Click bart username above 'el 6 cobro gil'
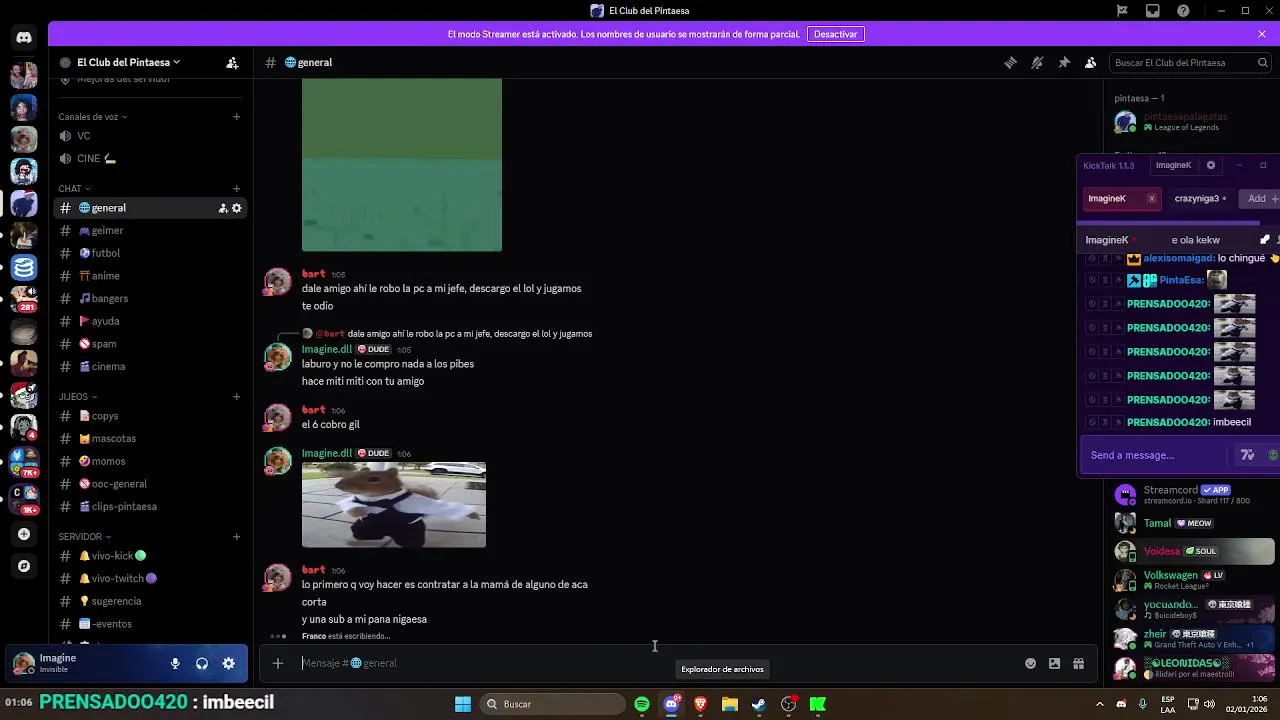The height and width of the screenshot is (720, 1280). (313, 410)
